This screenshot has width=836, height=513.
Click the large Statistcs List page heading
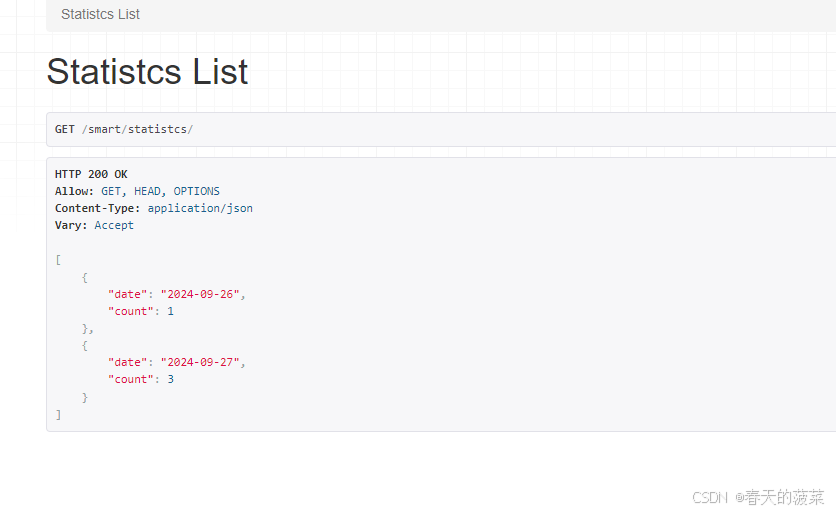147,71
